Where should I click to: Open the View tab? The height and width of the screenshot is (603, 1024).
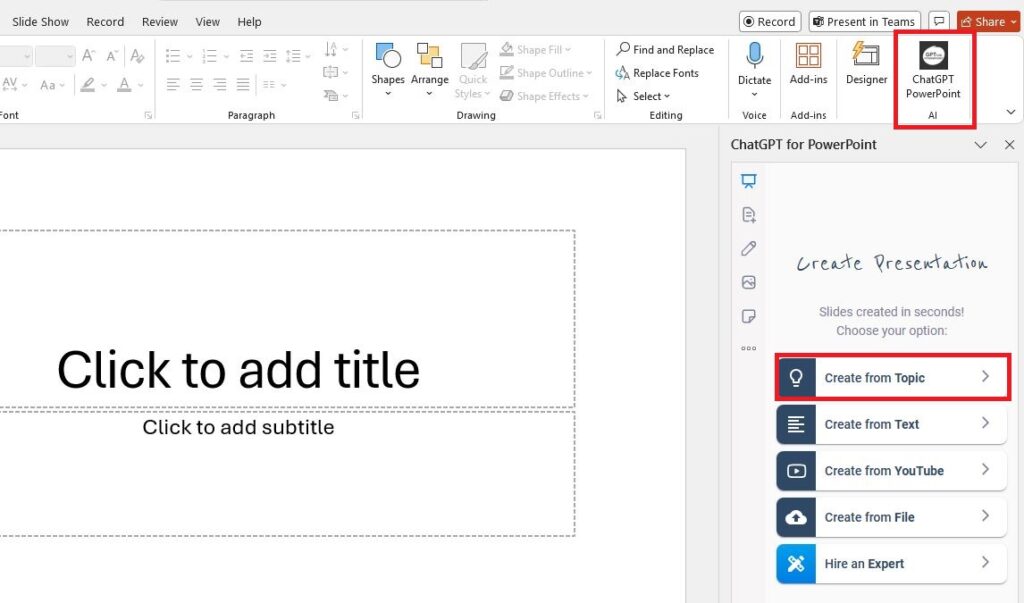207,22
